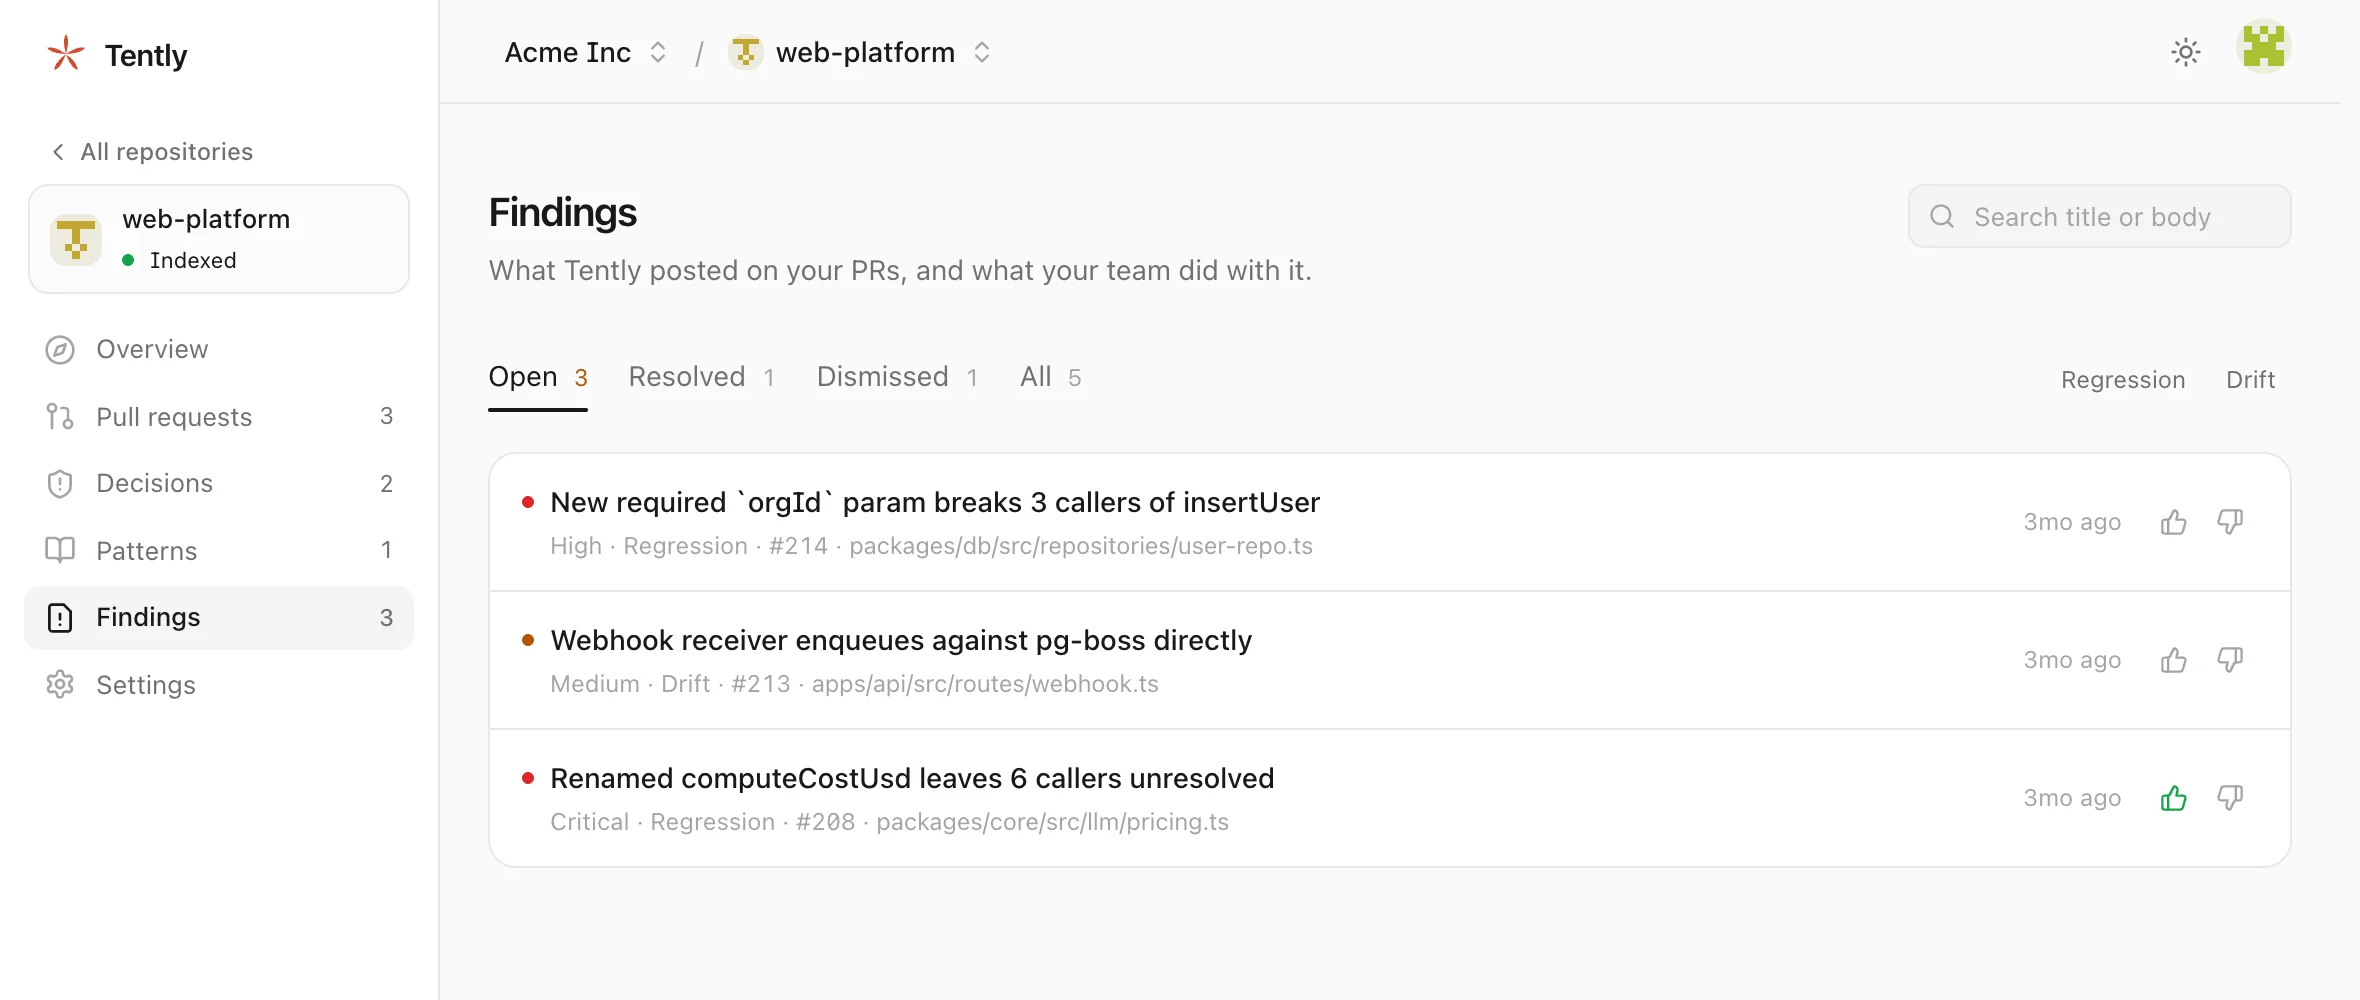The image size is (2360, 1000).
Task: Click the Settings gear icon
Action: coord(60,685)
